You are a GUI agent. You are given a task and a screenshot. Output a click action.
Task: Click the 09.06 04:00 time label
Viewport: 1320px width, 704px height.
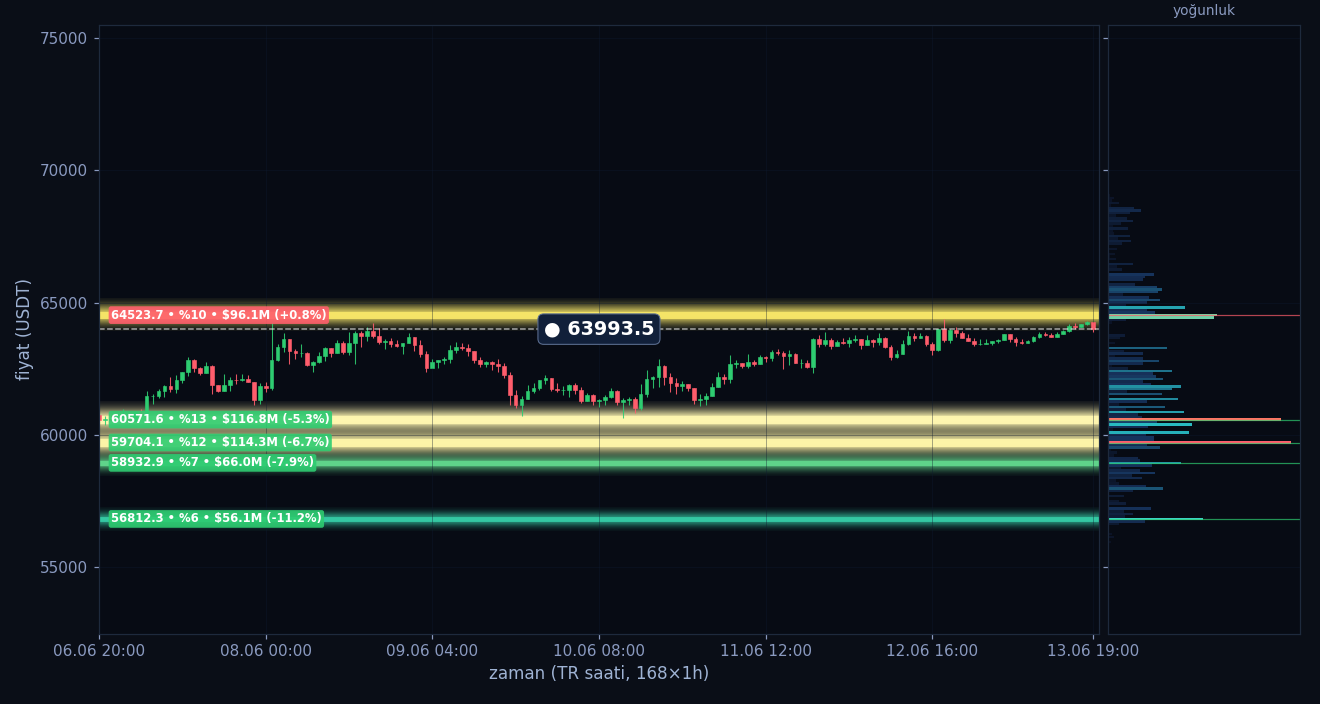[x=432, y=650]
